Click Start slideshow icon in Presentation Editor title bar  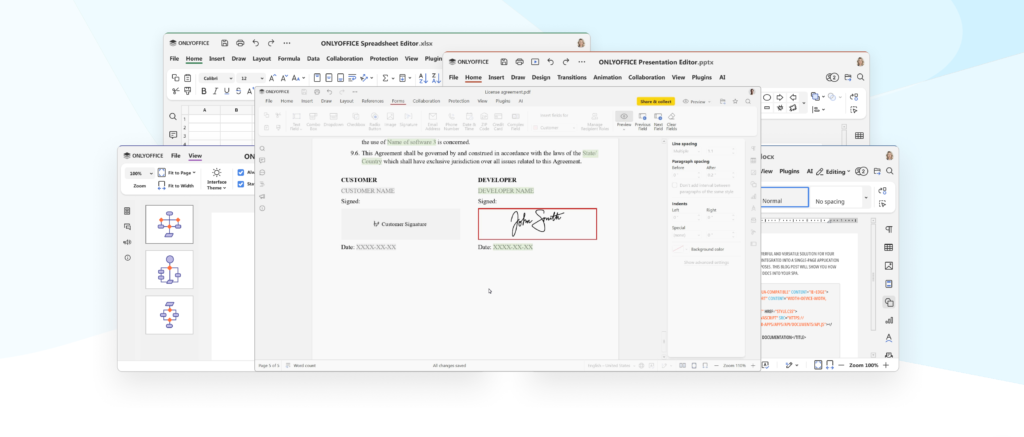[x=535, y=61]
